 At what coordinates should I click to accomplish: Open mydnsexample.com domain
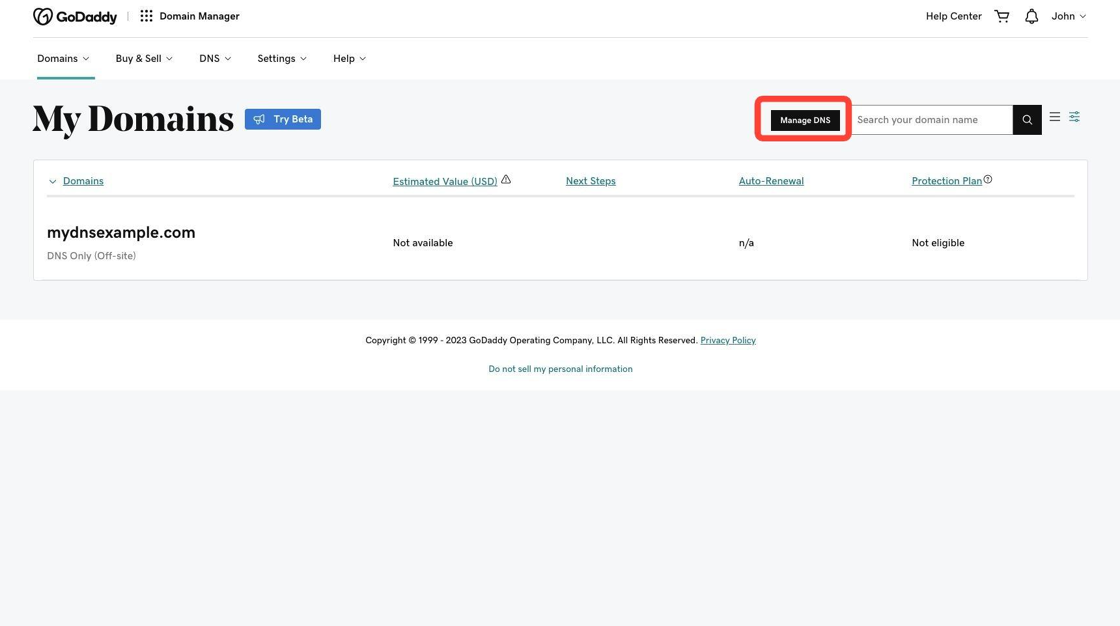coord(121,232)
